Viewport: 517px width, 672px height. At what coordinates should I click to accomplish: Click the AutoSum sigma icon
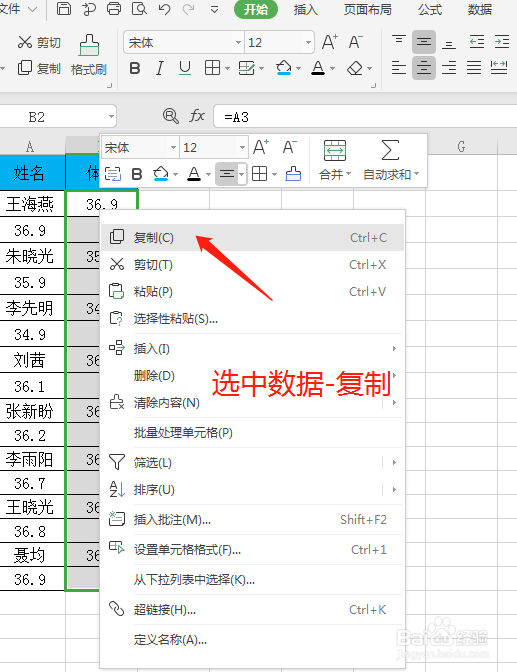click(x=390, y=150)
